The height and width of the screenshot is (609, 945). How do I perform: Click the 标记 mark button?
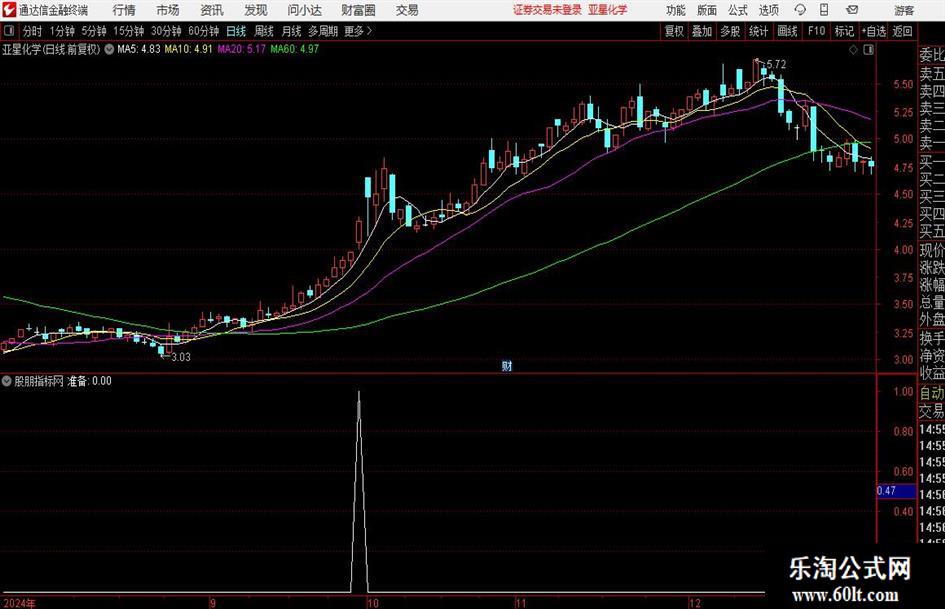(844, 31)
